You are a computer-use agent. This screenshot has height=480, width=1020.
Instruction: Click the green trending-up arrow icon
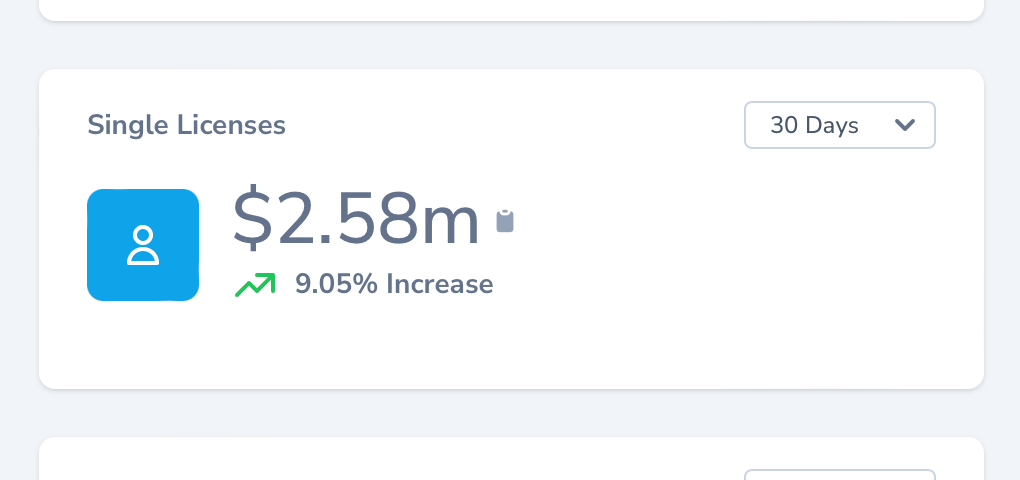coord(255,285)
